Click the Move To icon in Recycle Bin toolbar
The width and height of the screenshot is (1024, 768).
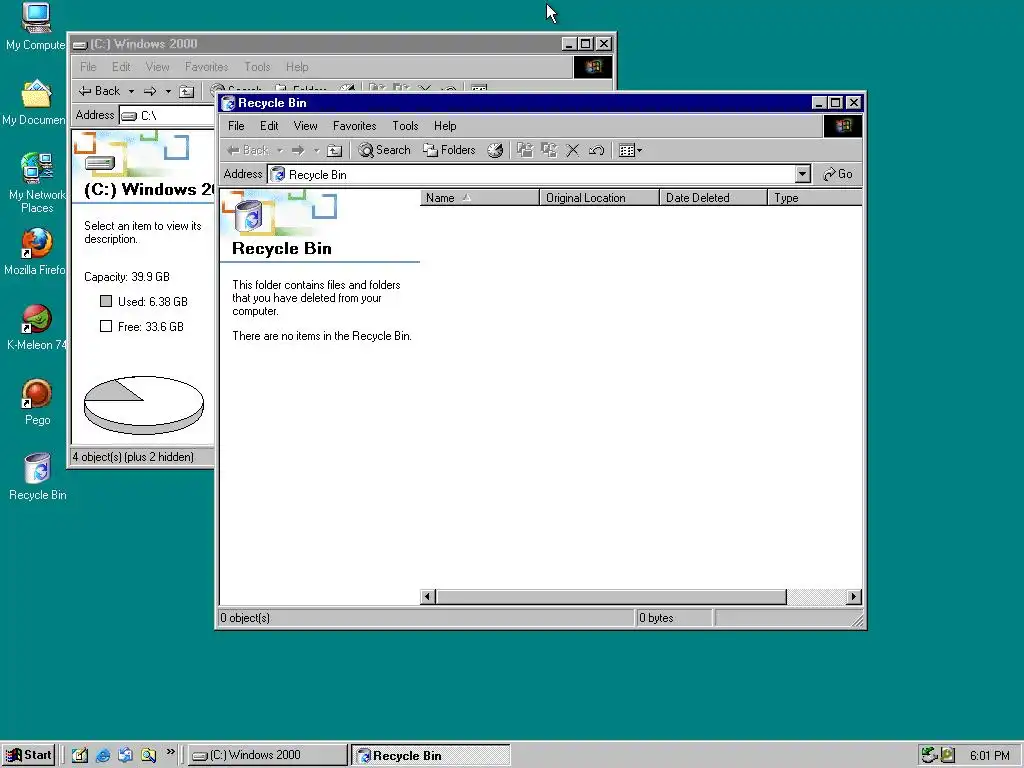pos(525,150)
